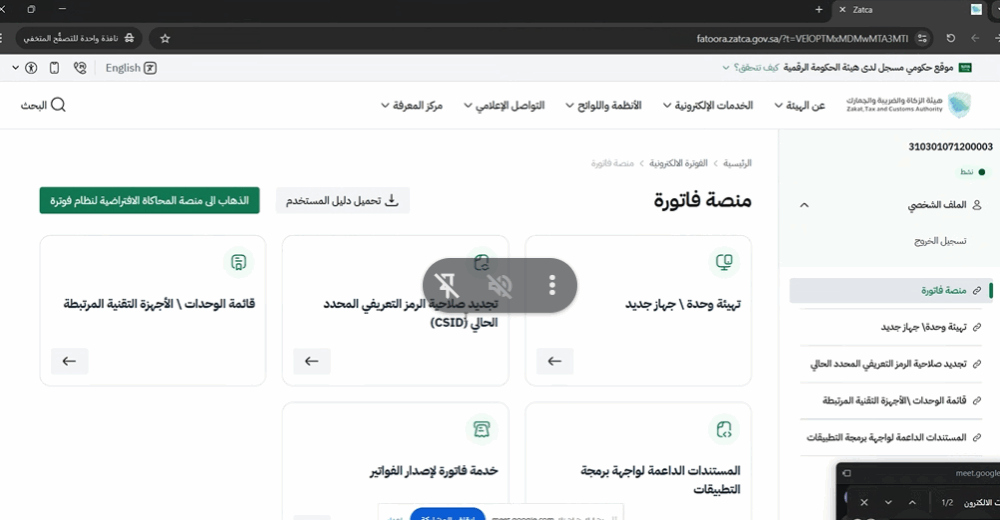Click the mobile device icon in top bar
The width and height of the screenshot is (1000, 520).
[54, 68]
